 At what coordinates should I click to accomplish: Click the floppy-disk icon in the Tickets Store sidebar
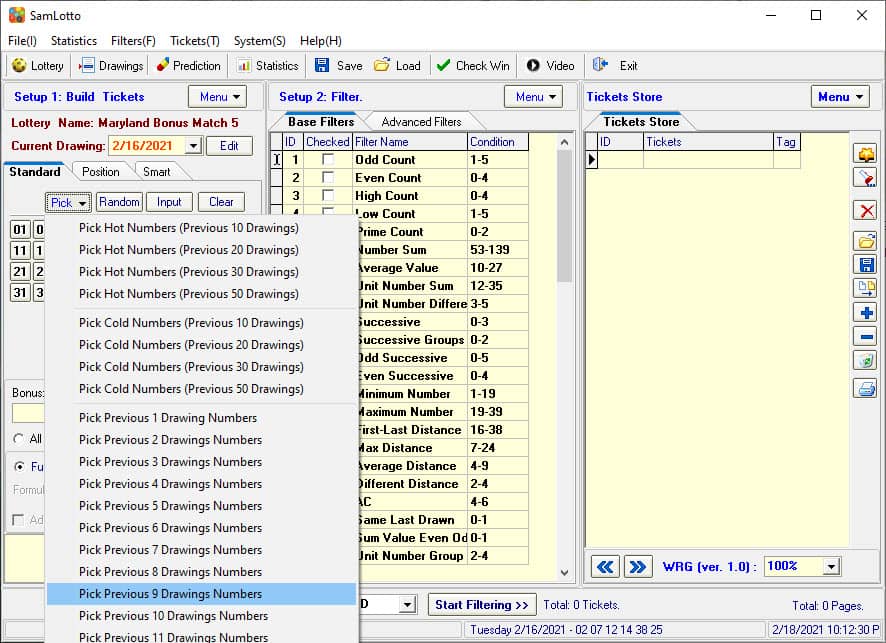pos(866,264)
